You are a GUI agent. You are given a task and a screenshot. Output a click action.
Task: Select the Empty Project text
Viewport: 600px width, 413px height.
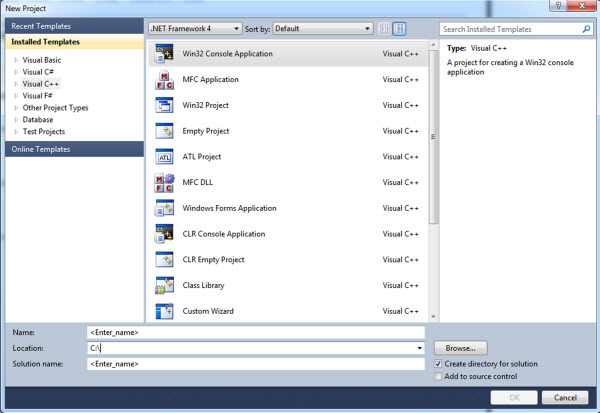(x=206, y=131)
